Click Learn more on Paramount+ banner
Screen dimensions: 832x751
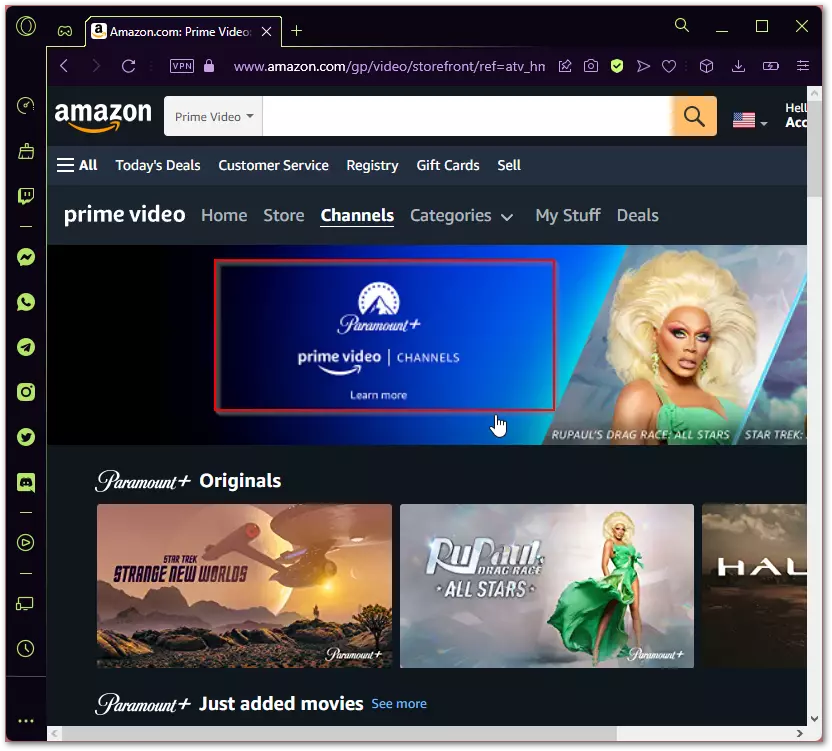(x=378, y=395)
